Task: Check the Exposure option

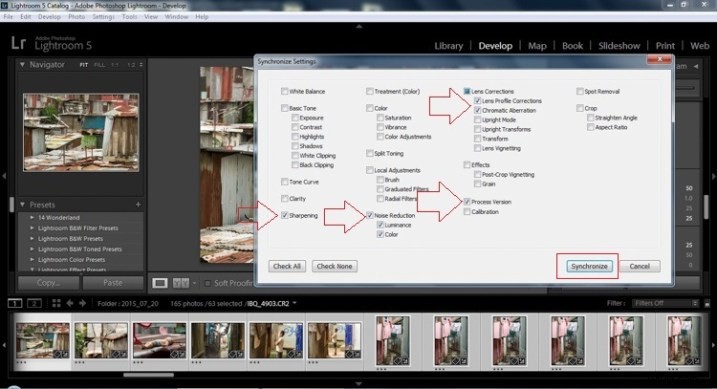Action: (x=295, y=118)
